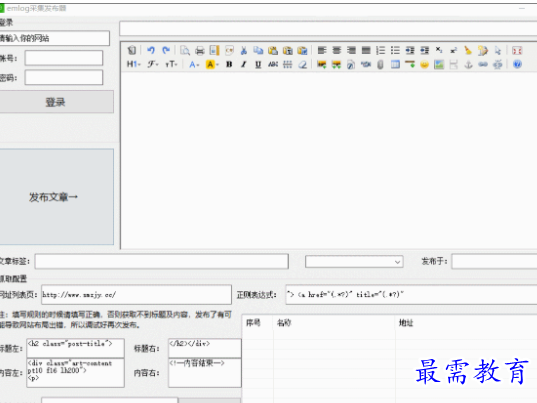Image resolution: width=537 pixels, height=403 pixels.
Task: Open the emoticons smiley icon
Action: [x=424, y=64]
